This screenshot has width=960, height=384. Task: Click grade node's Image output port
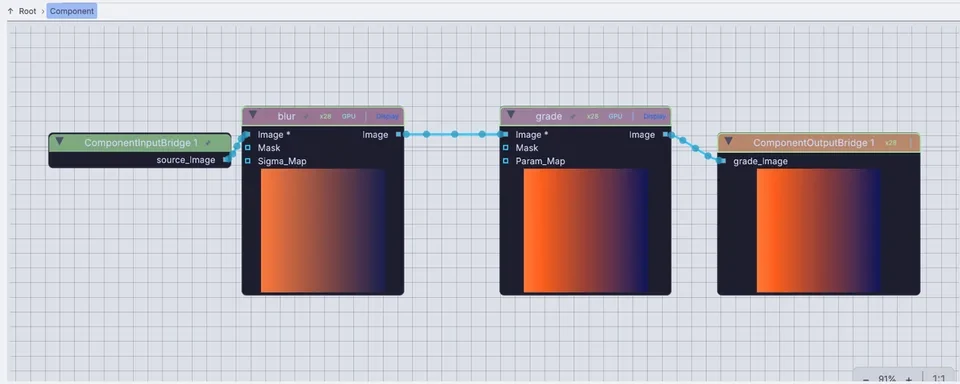(666, 134)
